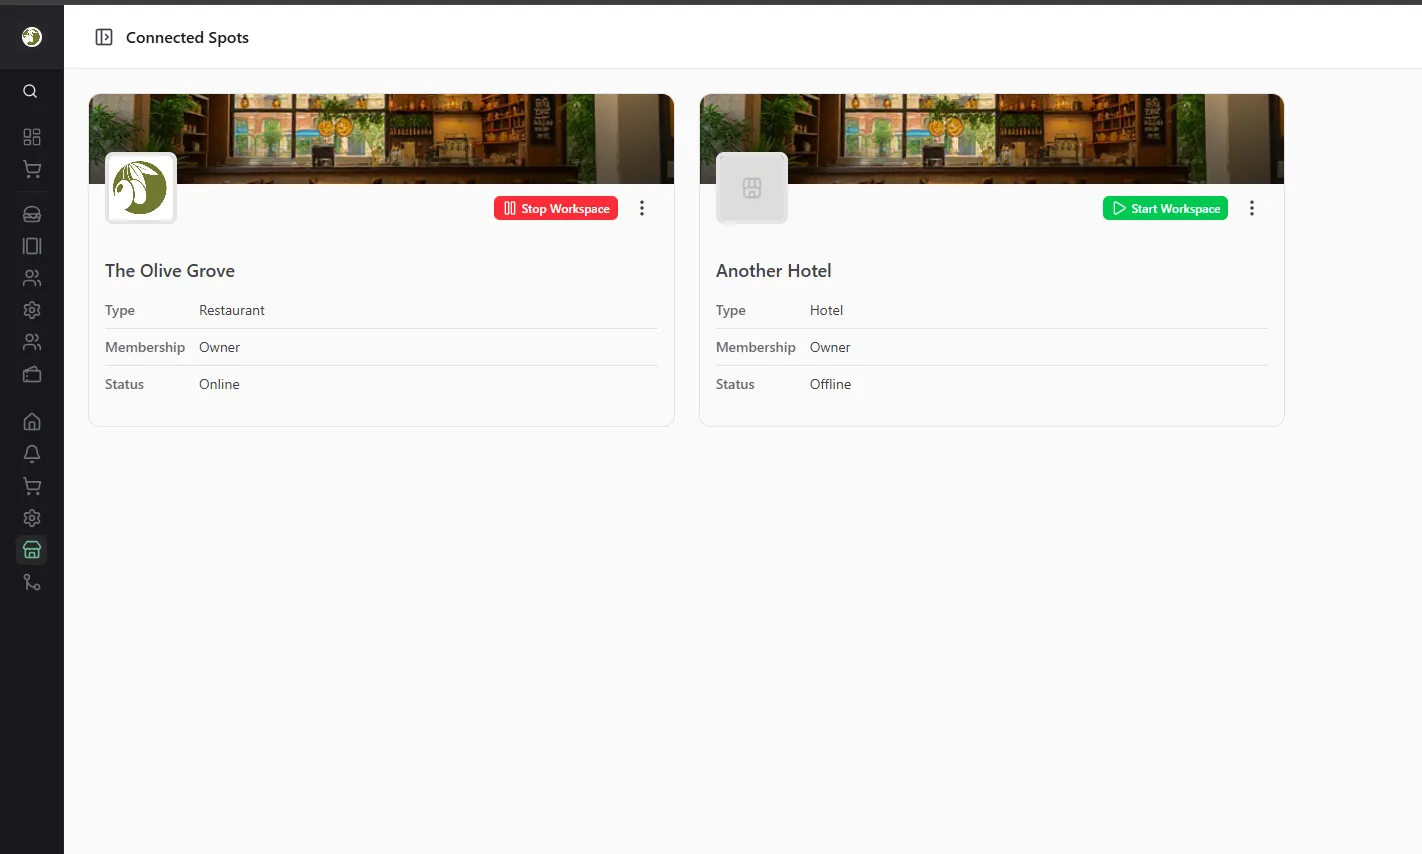Open The Olive Grove three-dot options menu
Image resolution: width=1422 pixels, height=854 pixels.
[x=642, y=208]
